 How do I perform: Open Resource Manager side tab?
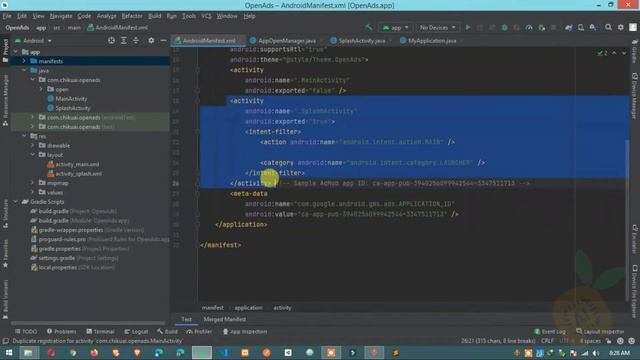click(5, 100)
